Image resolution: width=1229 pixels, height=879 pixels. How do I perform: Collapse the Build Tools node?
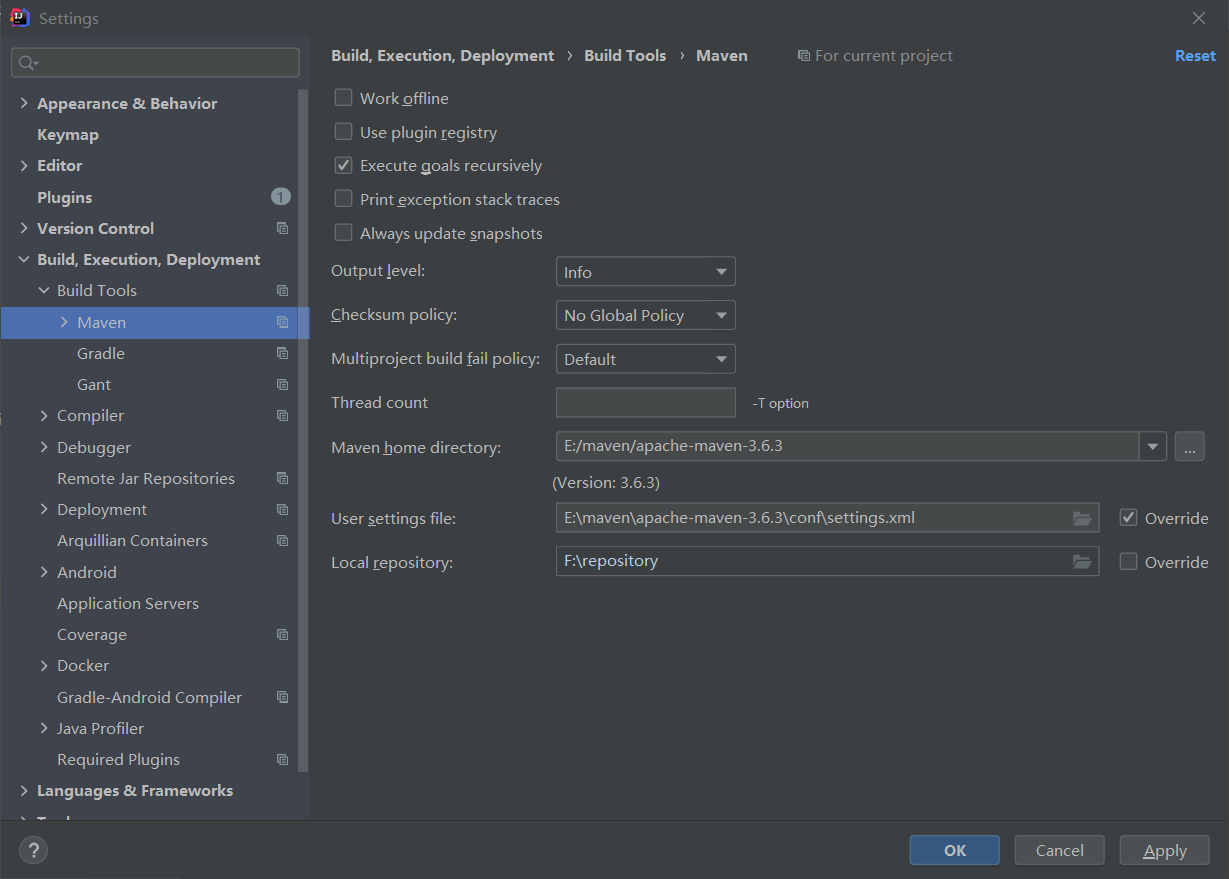(44, 290)
